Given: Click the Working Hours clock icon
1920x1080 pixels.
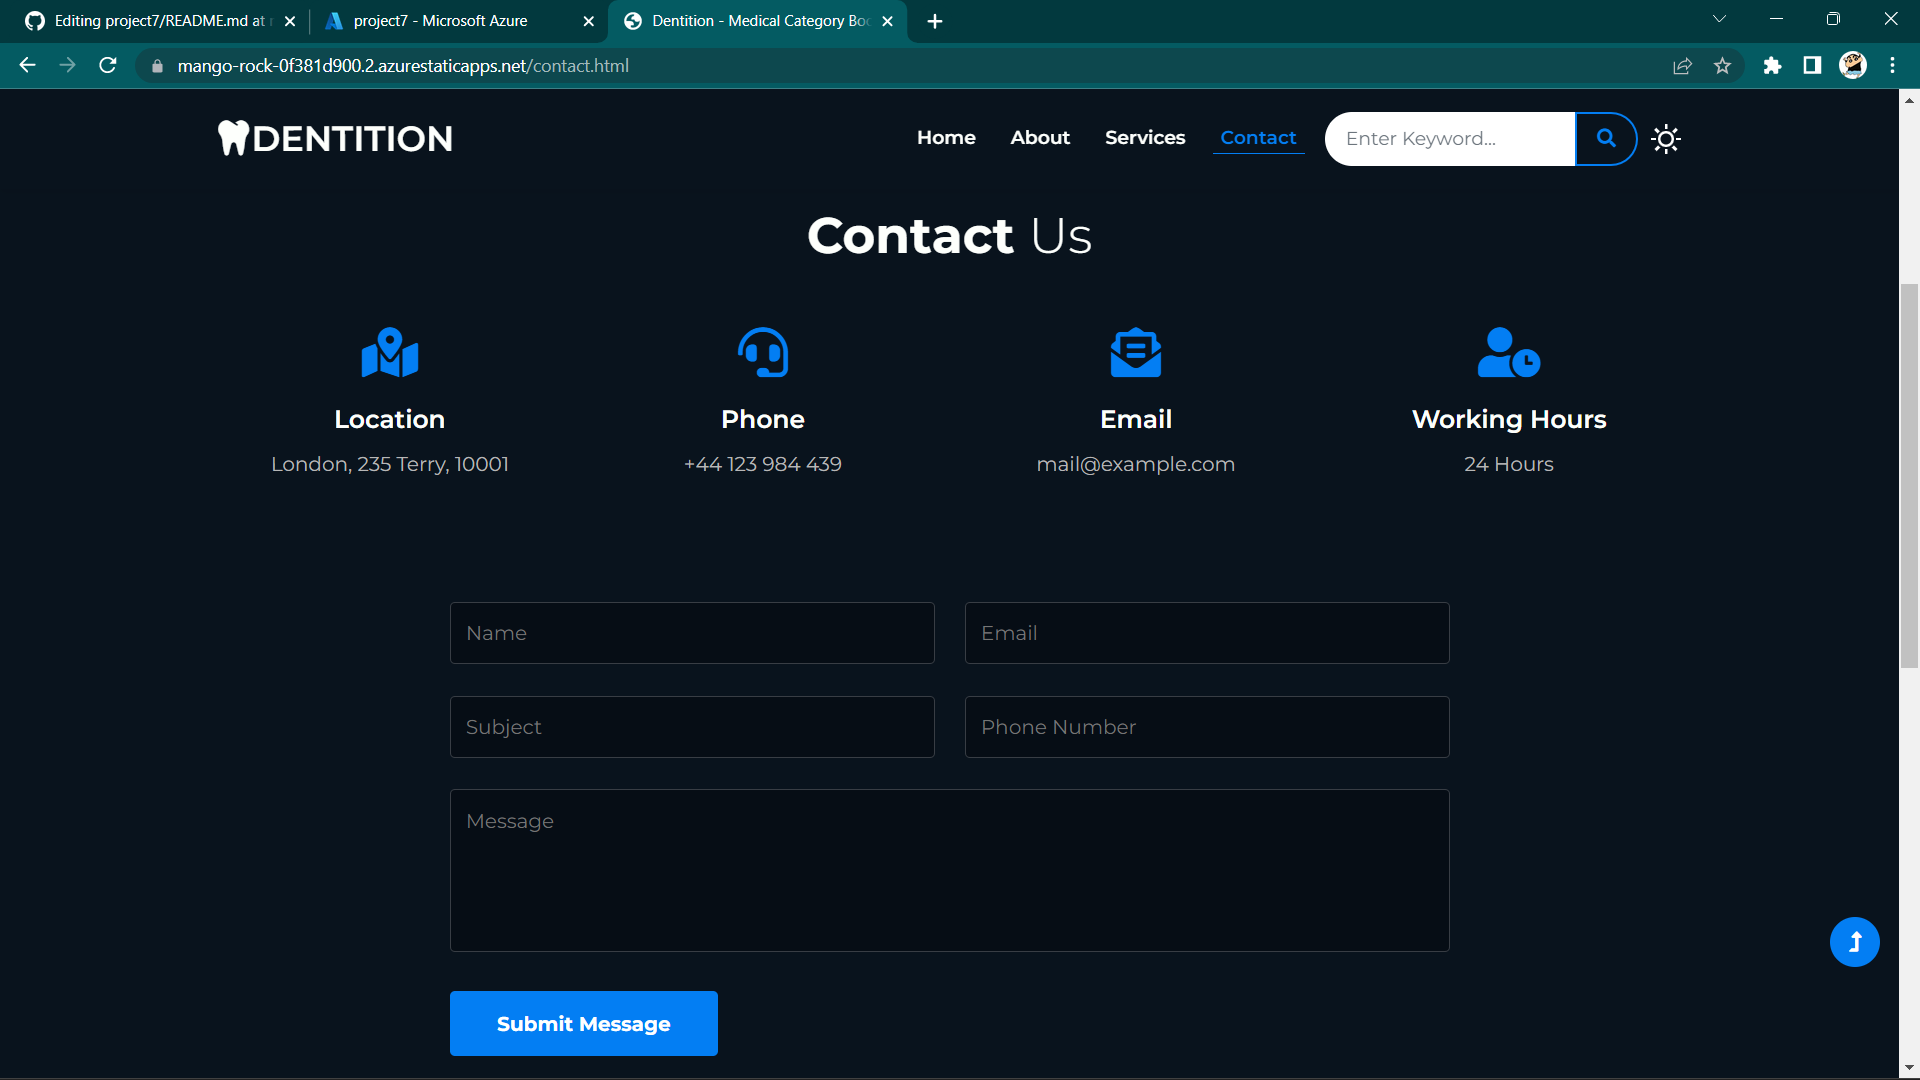Looking at the screenshot, I should pos(1508,352).
